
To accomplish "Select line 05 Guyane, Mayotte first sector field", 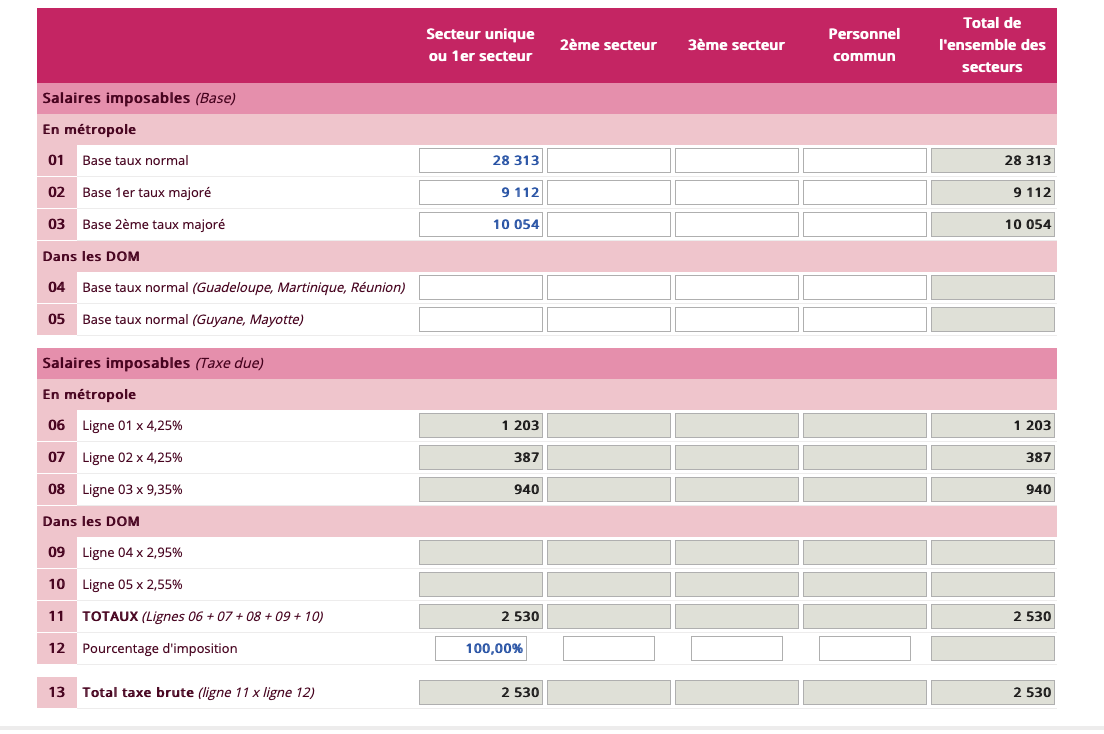I will click(480, 320).
